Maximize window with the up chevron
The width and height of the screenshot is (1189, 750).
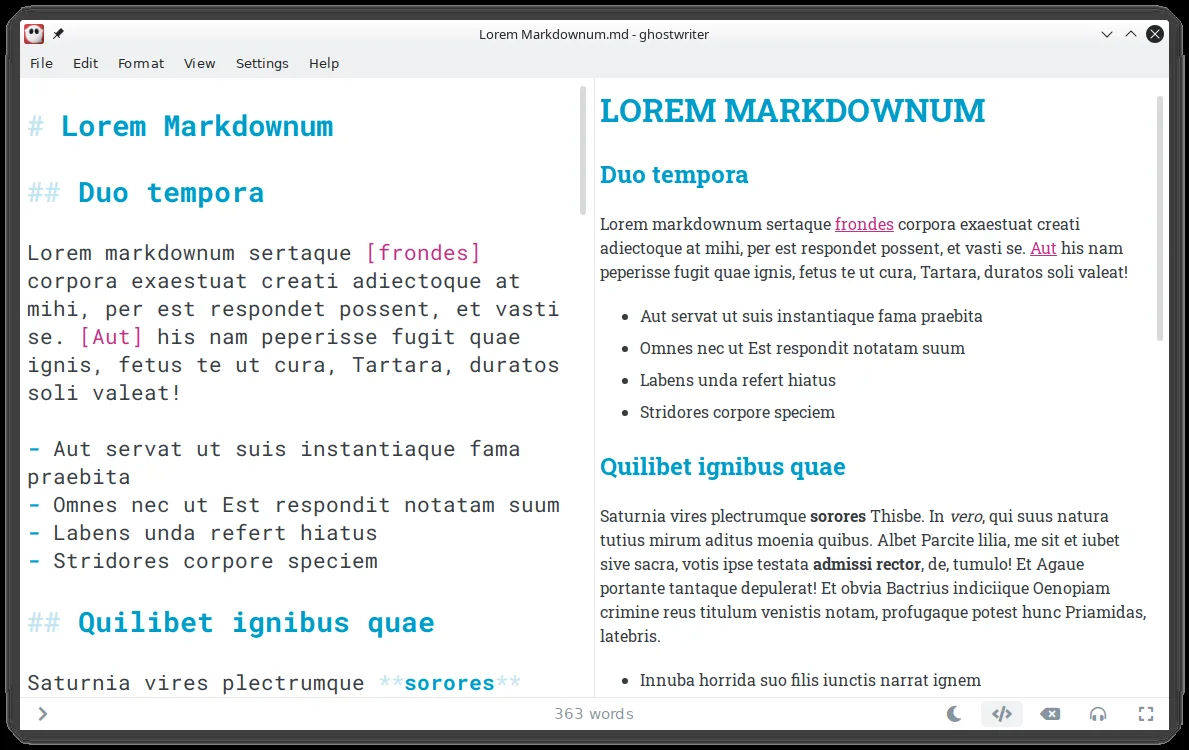click(x=1131, y=34)
